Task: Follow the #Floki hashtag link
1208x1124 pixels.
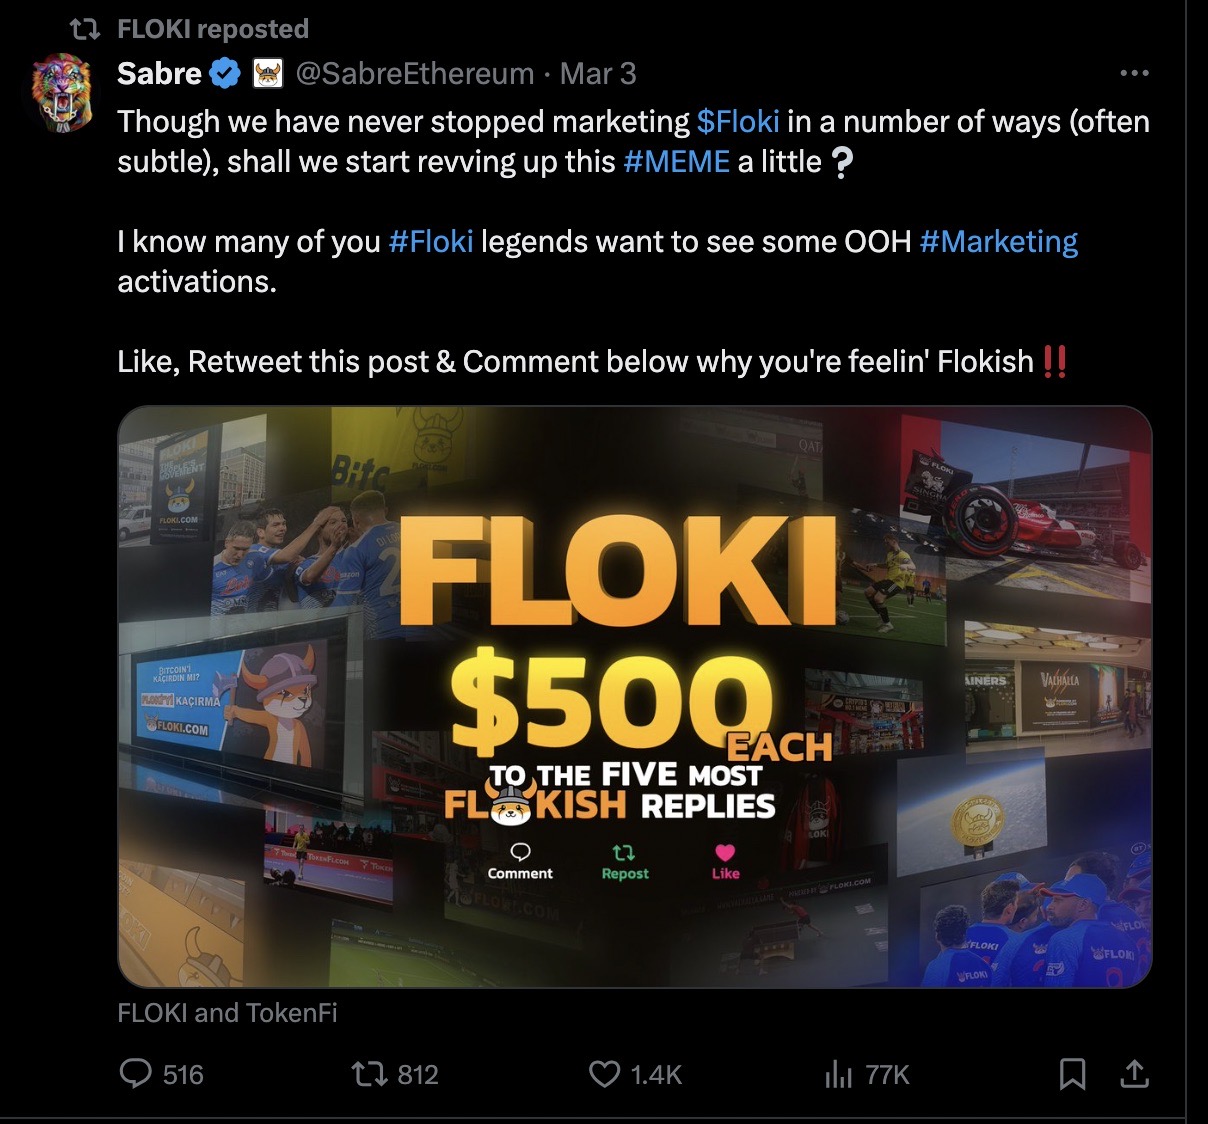Action: 430,242
